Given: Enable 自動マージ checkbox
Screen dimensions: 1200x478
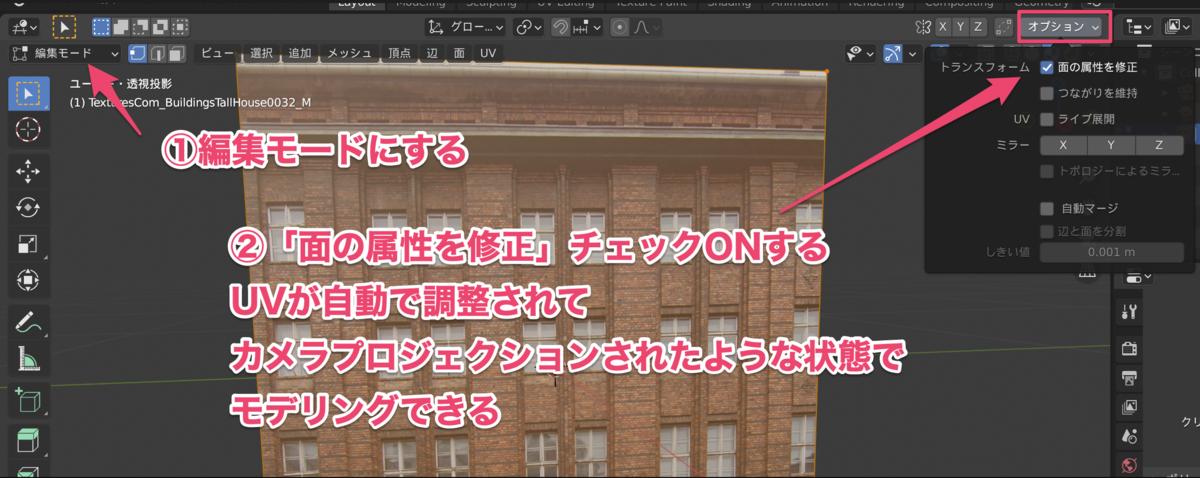Looking at the screenshot, I should (1047, 209).
